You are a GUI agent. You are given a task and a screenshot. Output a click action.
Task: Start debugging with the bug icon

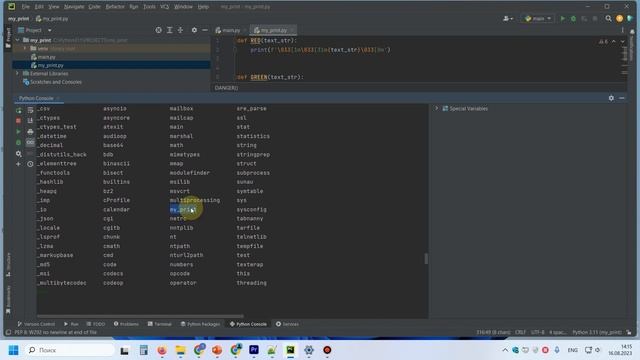pyautogui.click(x=573, y=18)
